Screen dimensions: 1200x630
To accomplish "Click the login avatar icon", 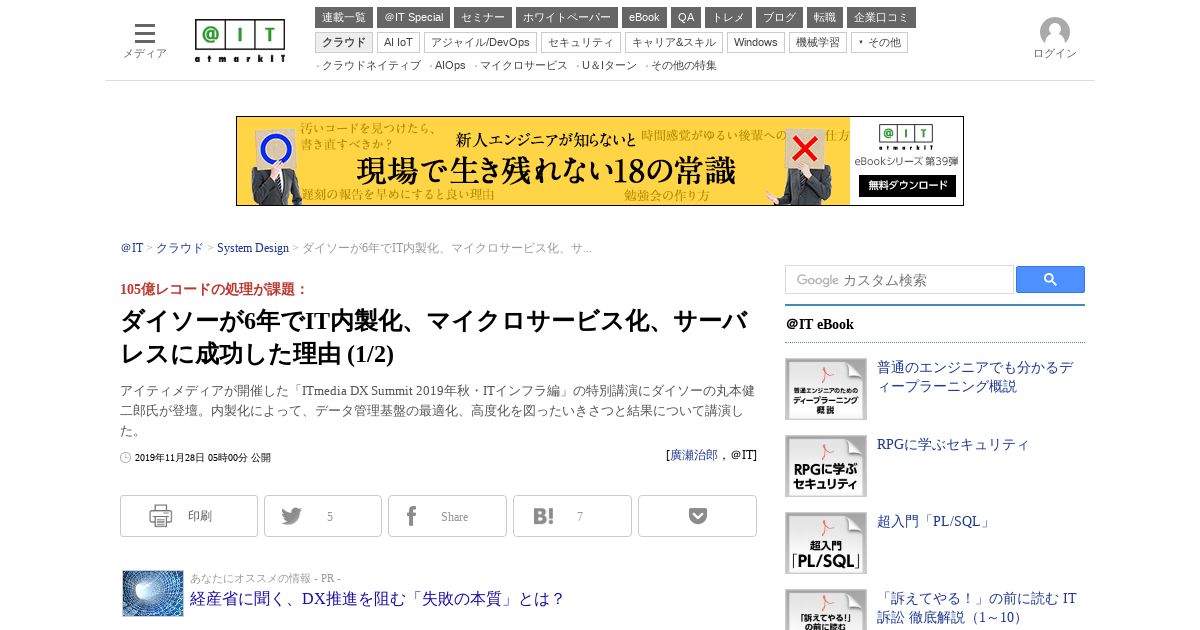I will click(1055, 32).
